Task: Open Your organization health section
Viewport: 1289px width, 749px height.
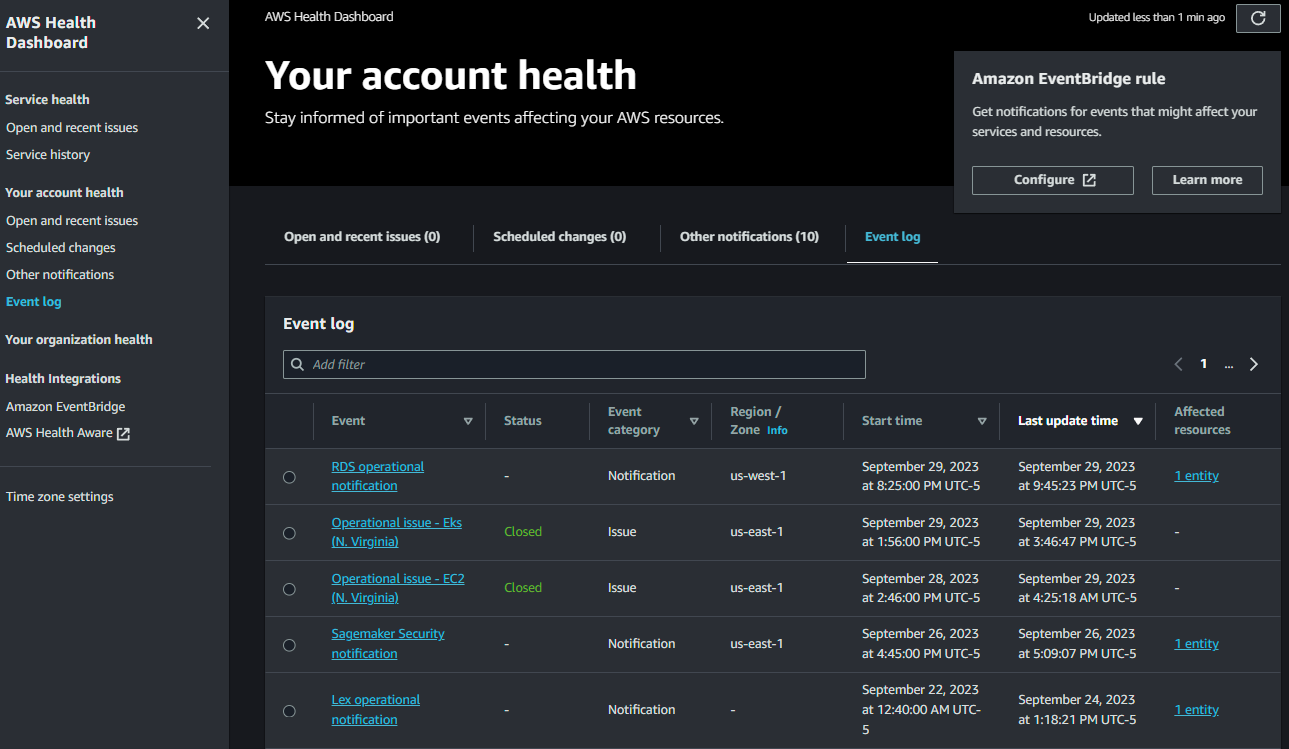Action: 79,340
